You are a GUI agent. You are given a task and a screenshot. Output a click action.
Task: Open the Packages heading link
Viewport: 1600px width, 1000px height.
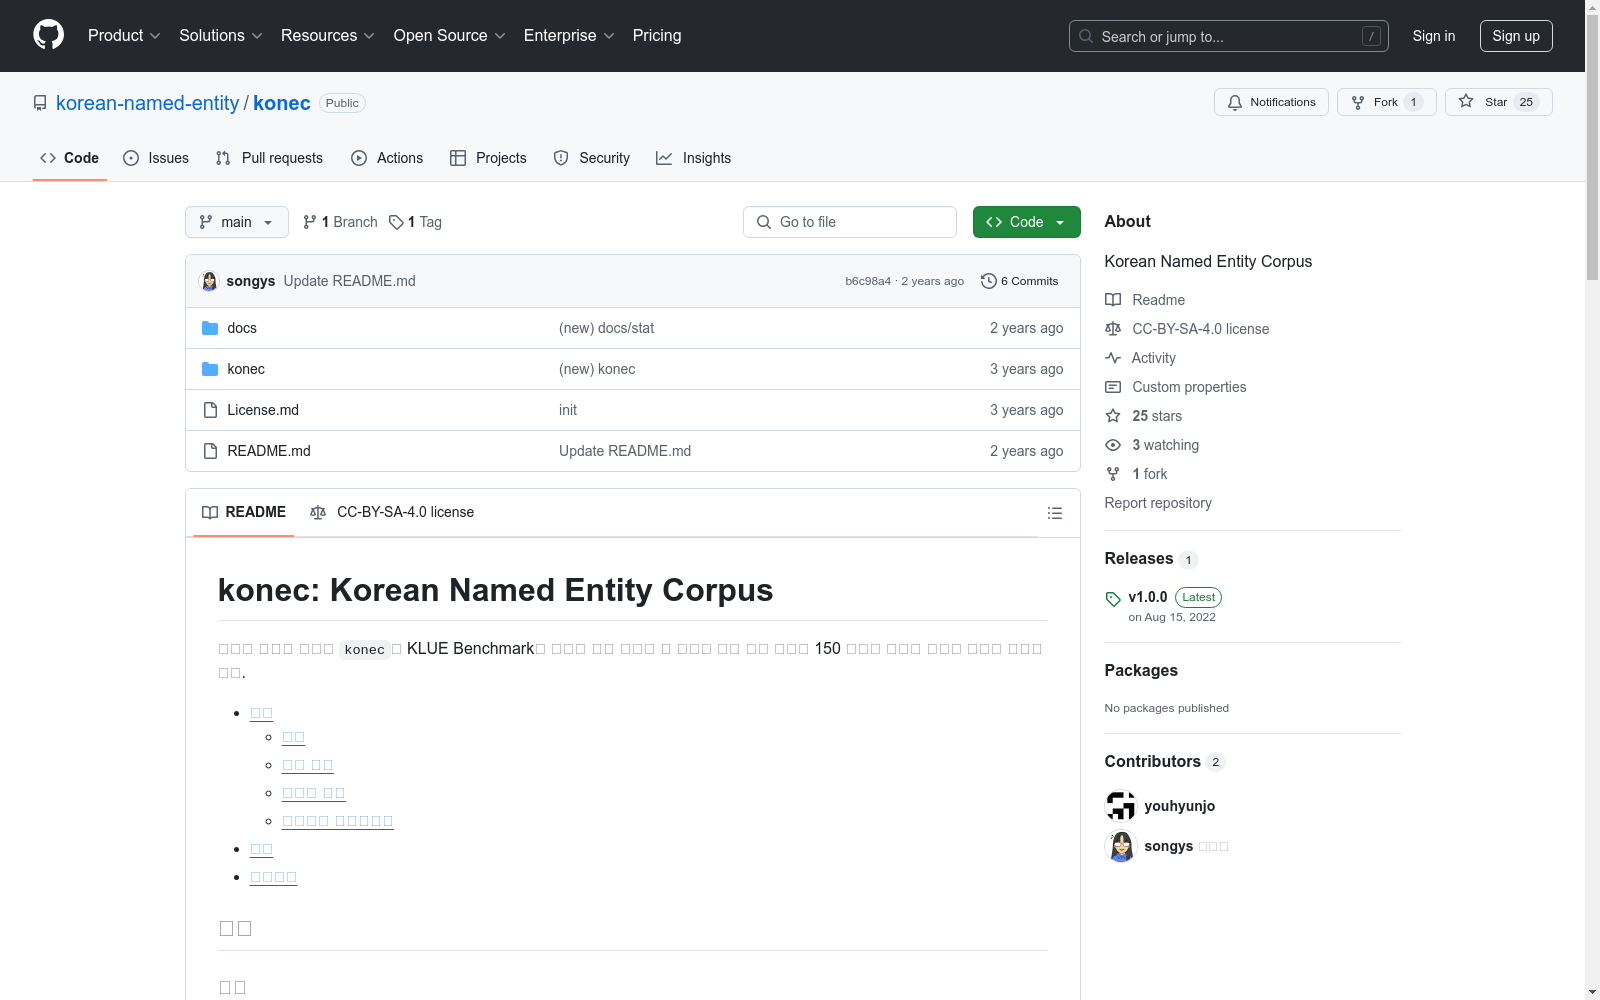(x=1141, y=671)
